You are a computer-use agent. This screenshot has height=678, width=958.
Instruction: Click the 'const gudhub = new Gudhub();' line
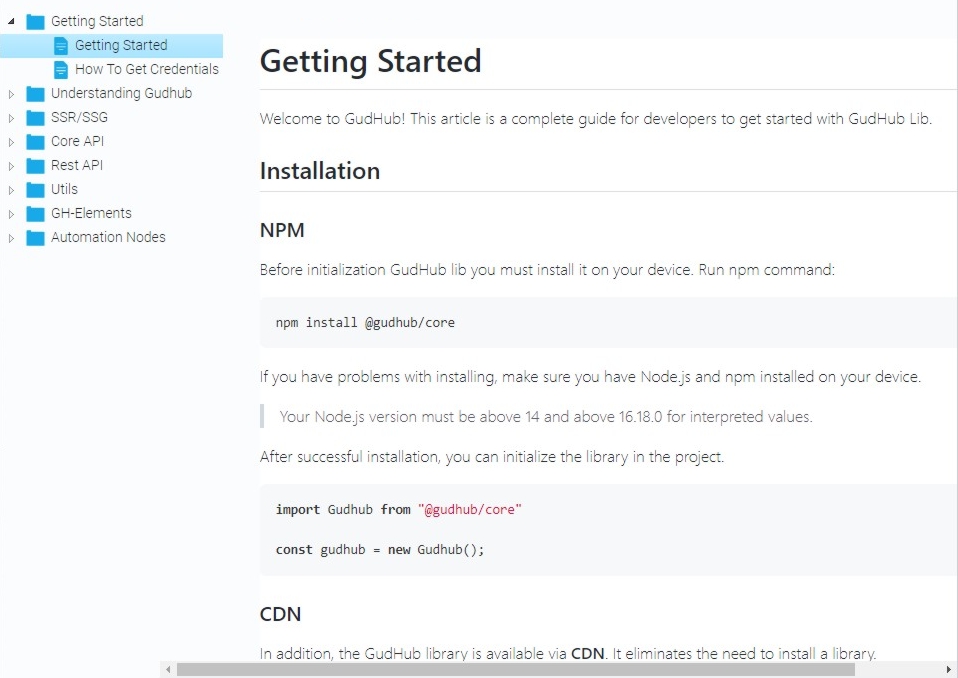pos(379,550)
